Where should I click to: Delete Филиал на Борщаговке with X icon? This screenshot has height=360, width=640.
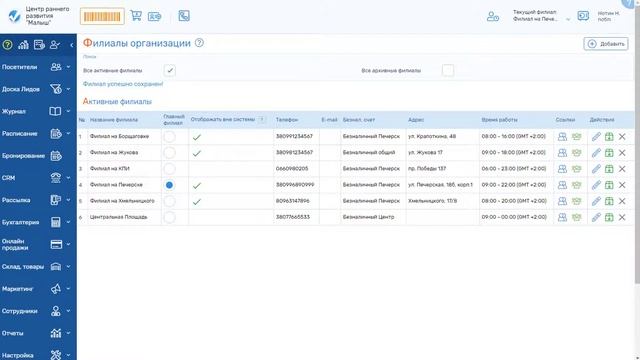point(622,137)
